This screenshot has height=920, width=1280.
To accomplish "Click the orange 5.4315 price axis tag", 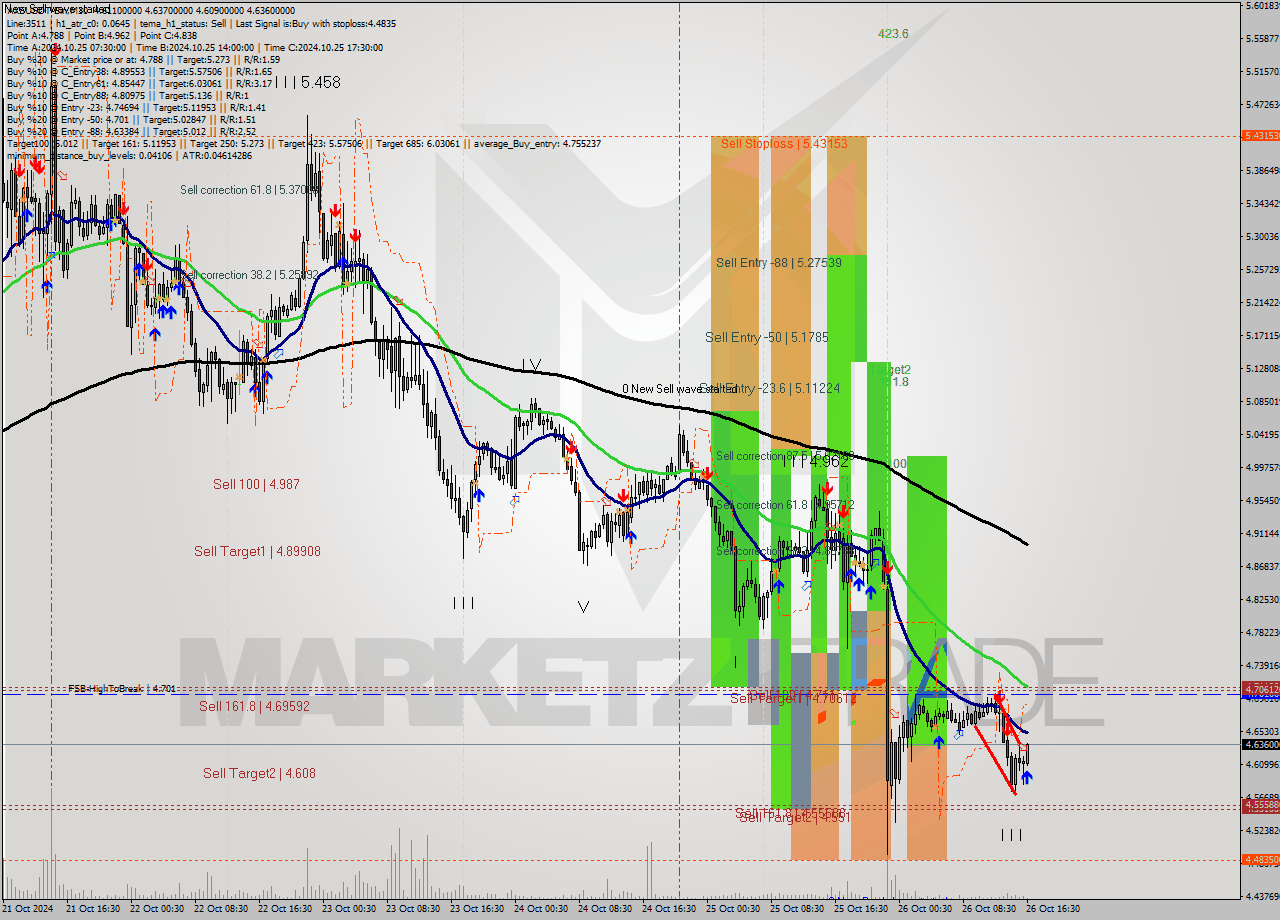I will click(1260, 135).
